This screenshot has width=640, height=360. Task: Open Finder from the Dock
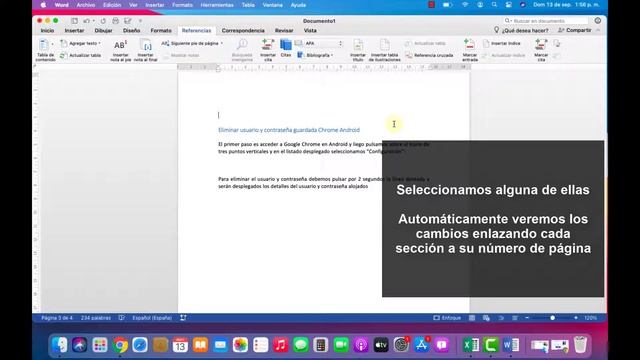(60, 345)
